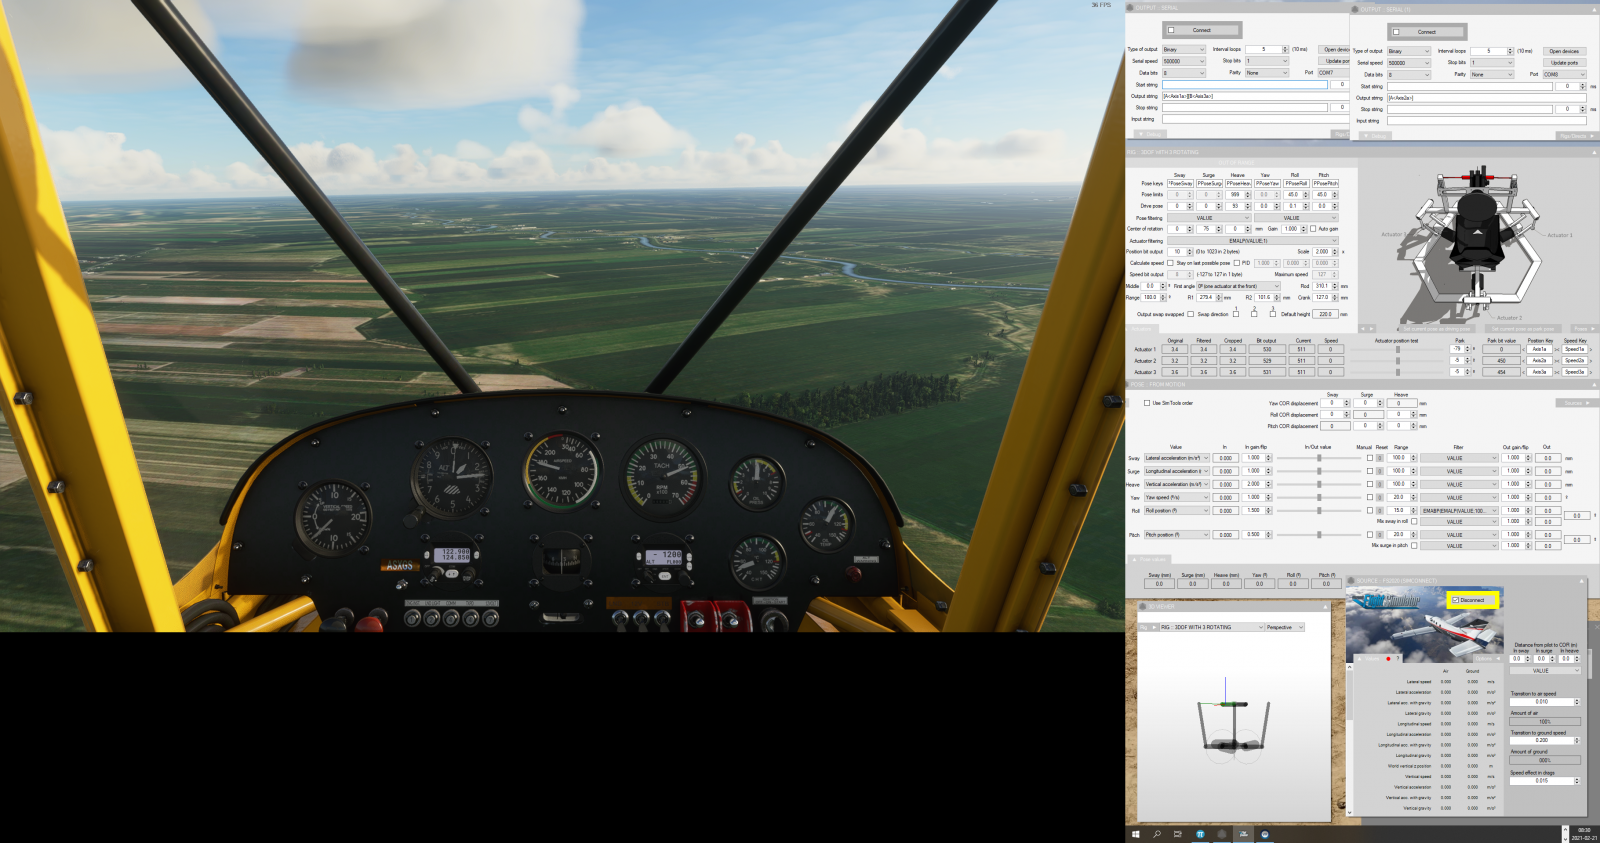Click the Sway In/Out value slider
The image size is (1600, 843).
pos(1319,458)
